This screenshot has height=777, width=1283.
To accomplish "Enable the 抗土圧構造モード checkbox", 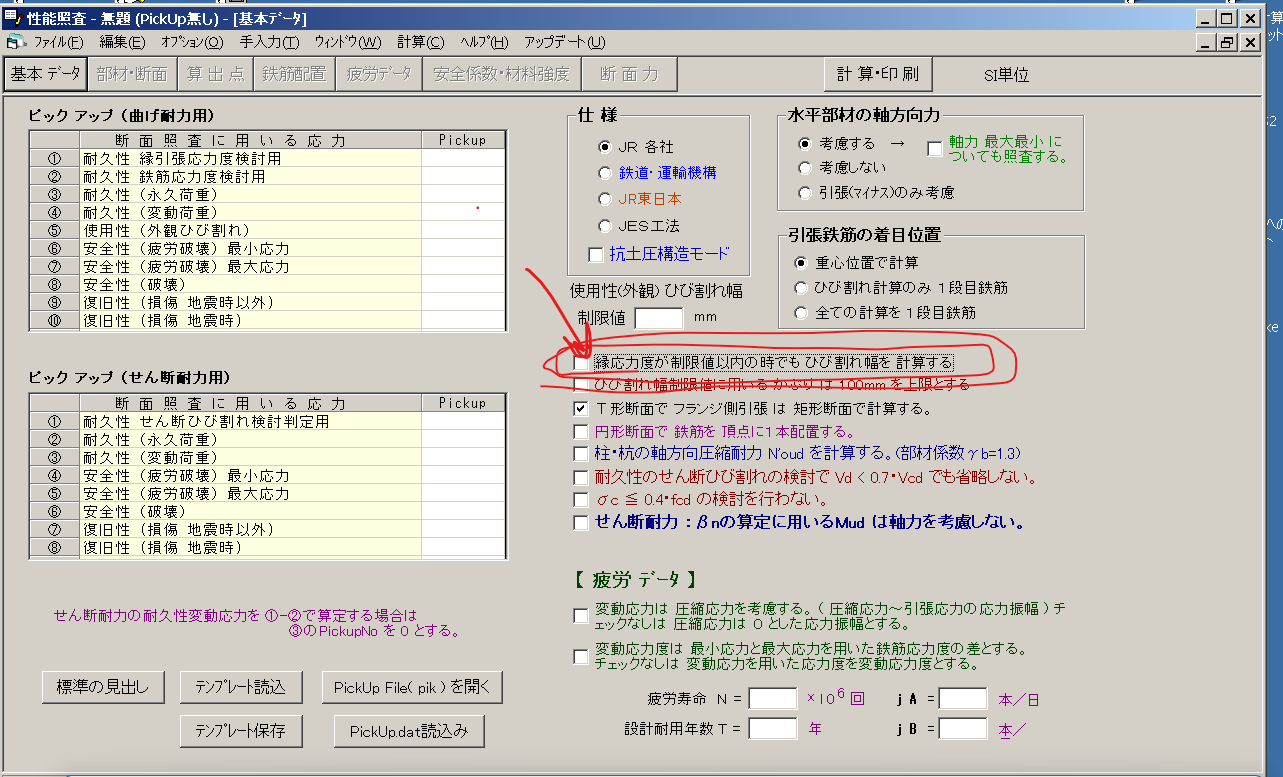I will point(595,254).
